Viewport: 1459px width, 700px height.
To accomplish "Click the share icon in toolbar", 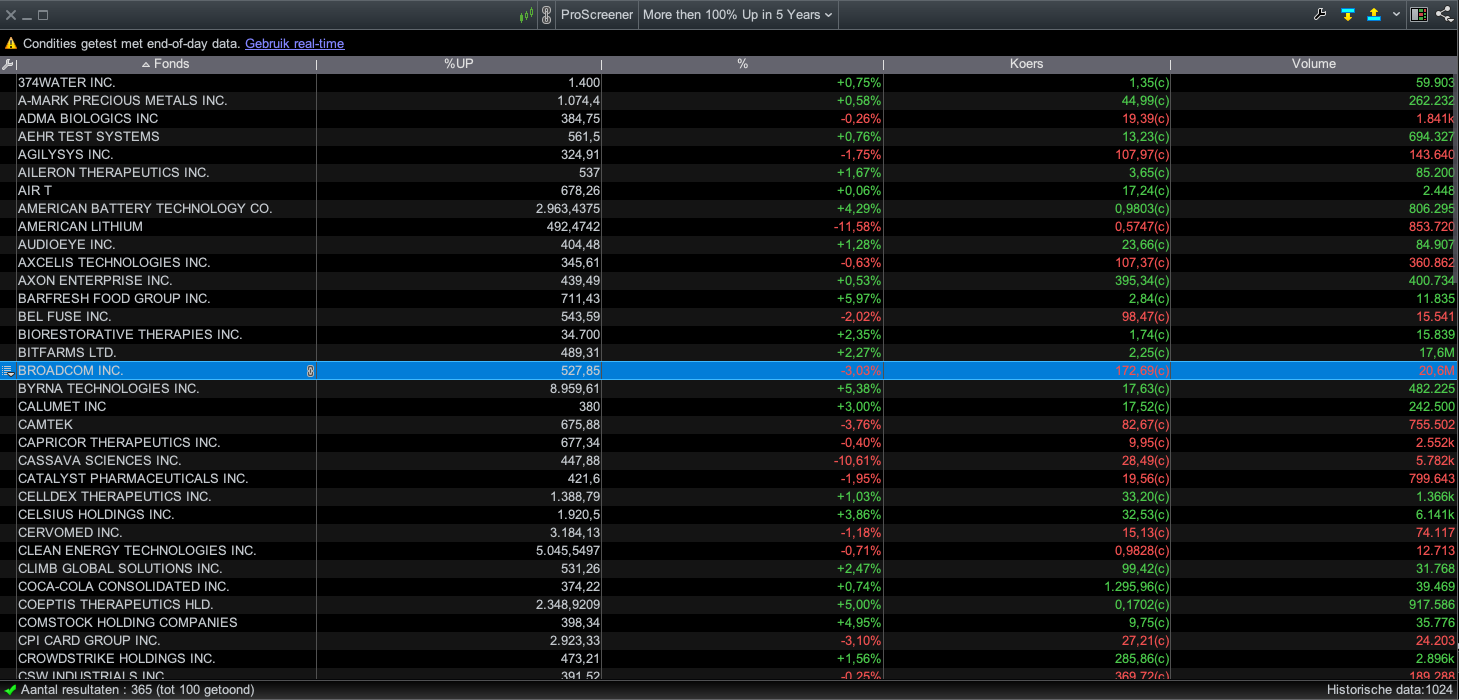I will tap(1444, 14).
